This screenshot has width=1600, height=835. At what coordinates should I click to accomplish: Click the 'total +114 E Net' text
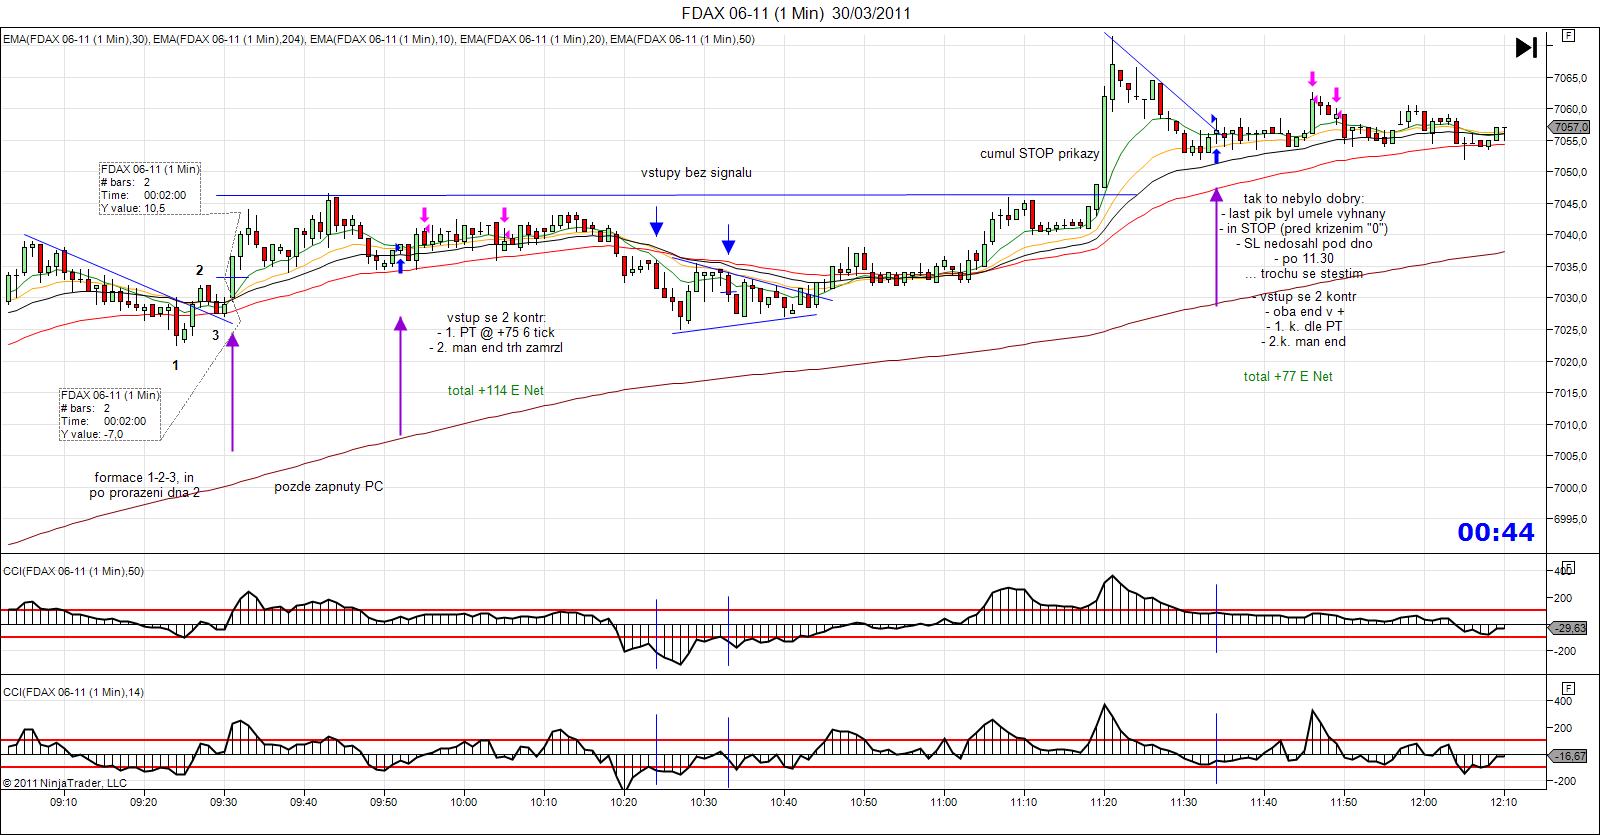tap(496, 390)
